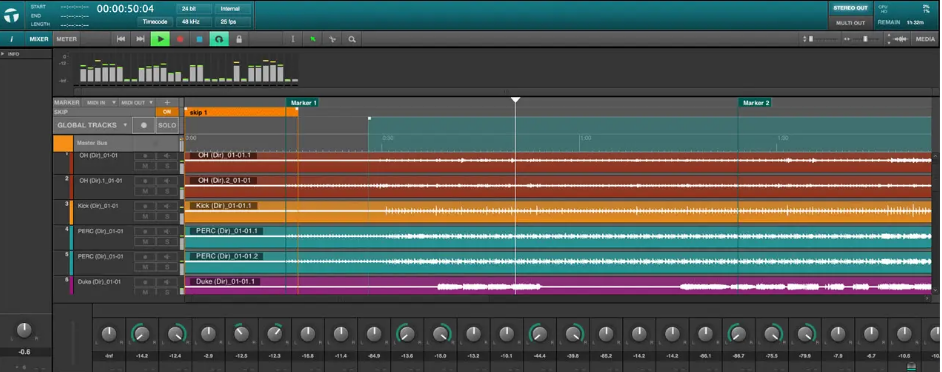The width and height of the screenshot is (942, 372).
Task: Solo the OH (Dir)_01-01 track 1
Action: 166,166
